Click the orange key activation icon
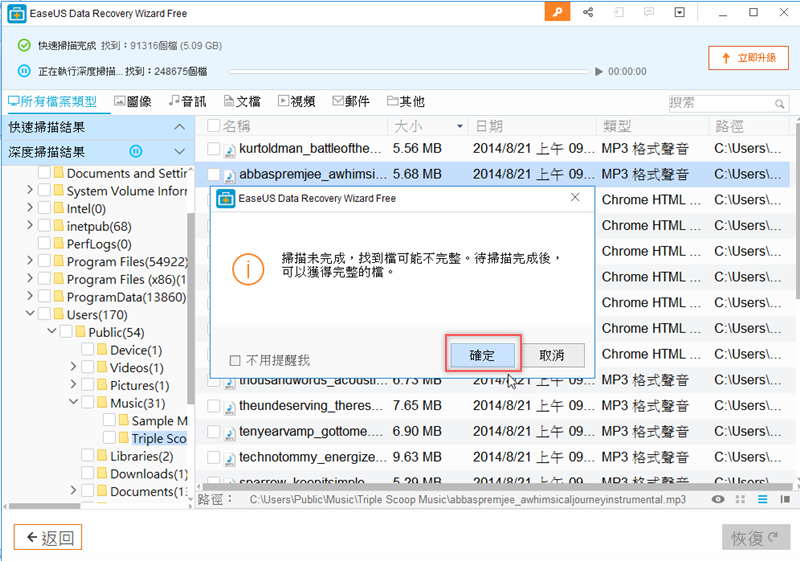Screen dimensions: 800x561 tap(557, 12)
